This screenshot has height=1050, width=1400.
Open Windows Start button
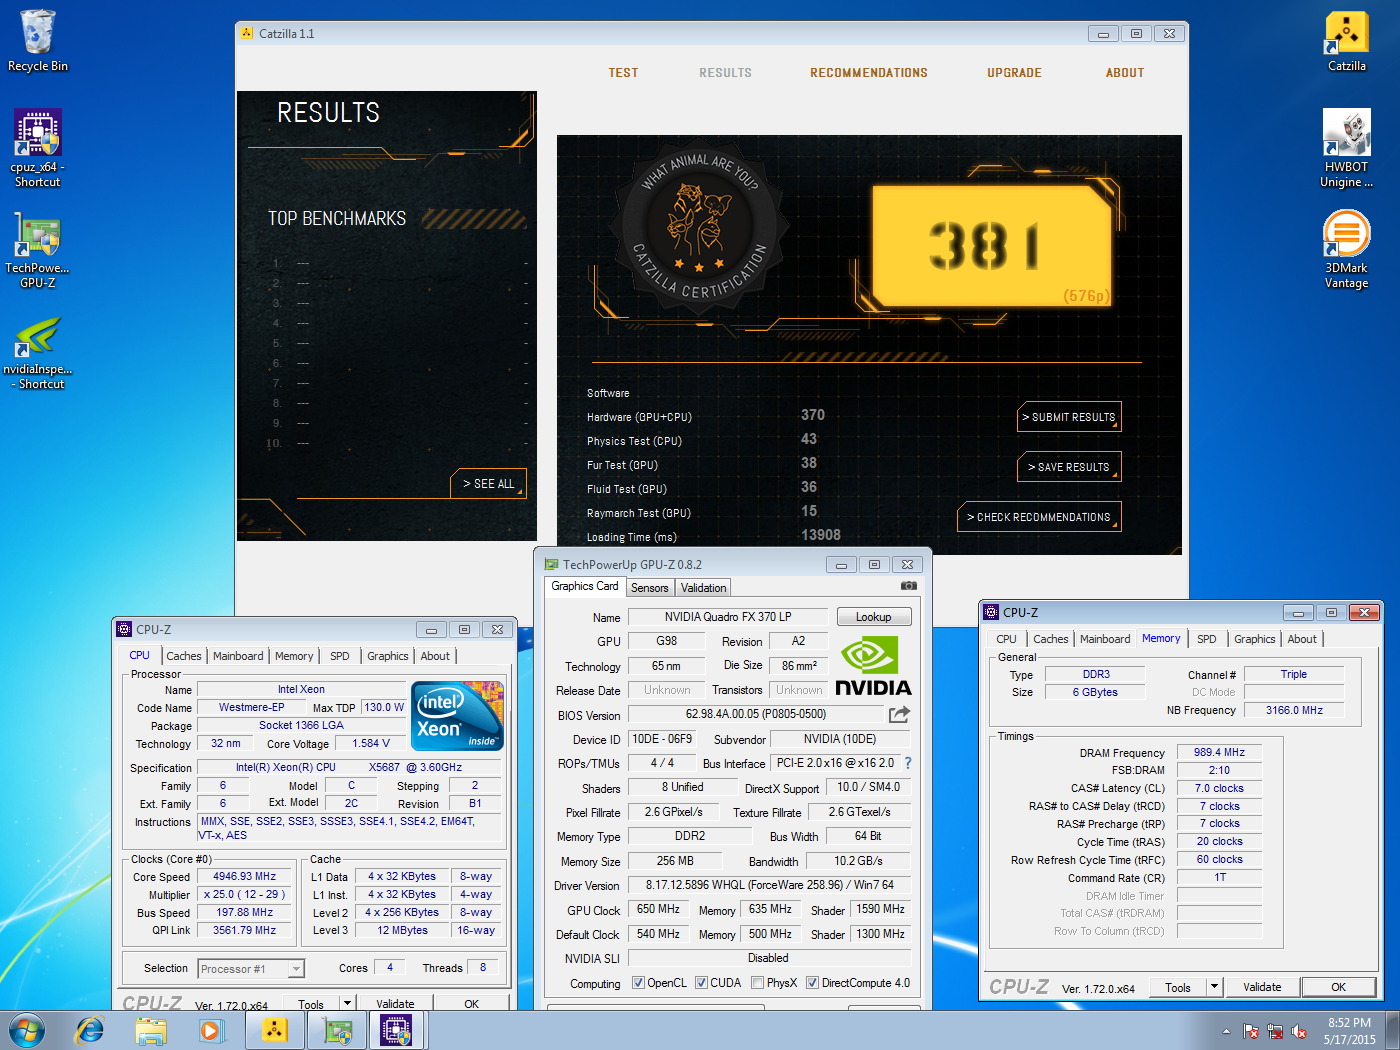tap(26, 1030)
